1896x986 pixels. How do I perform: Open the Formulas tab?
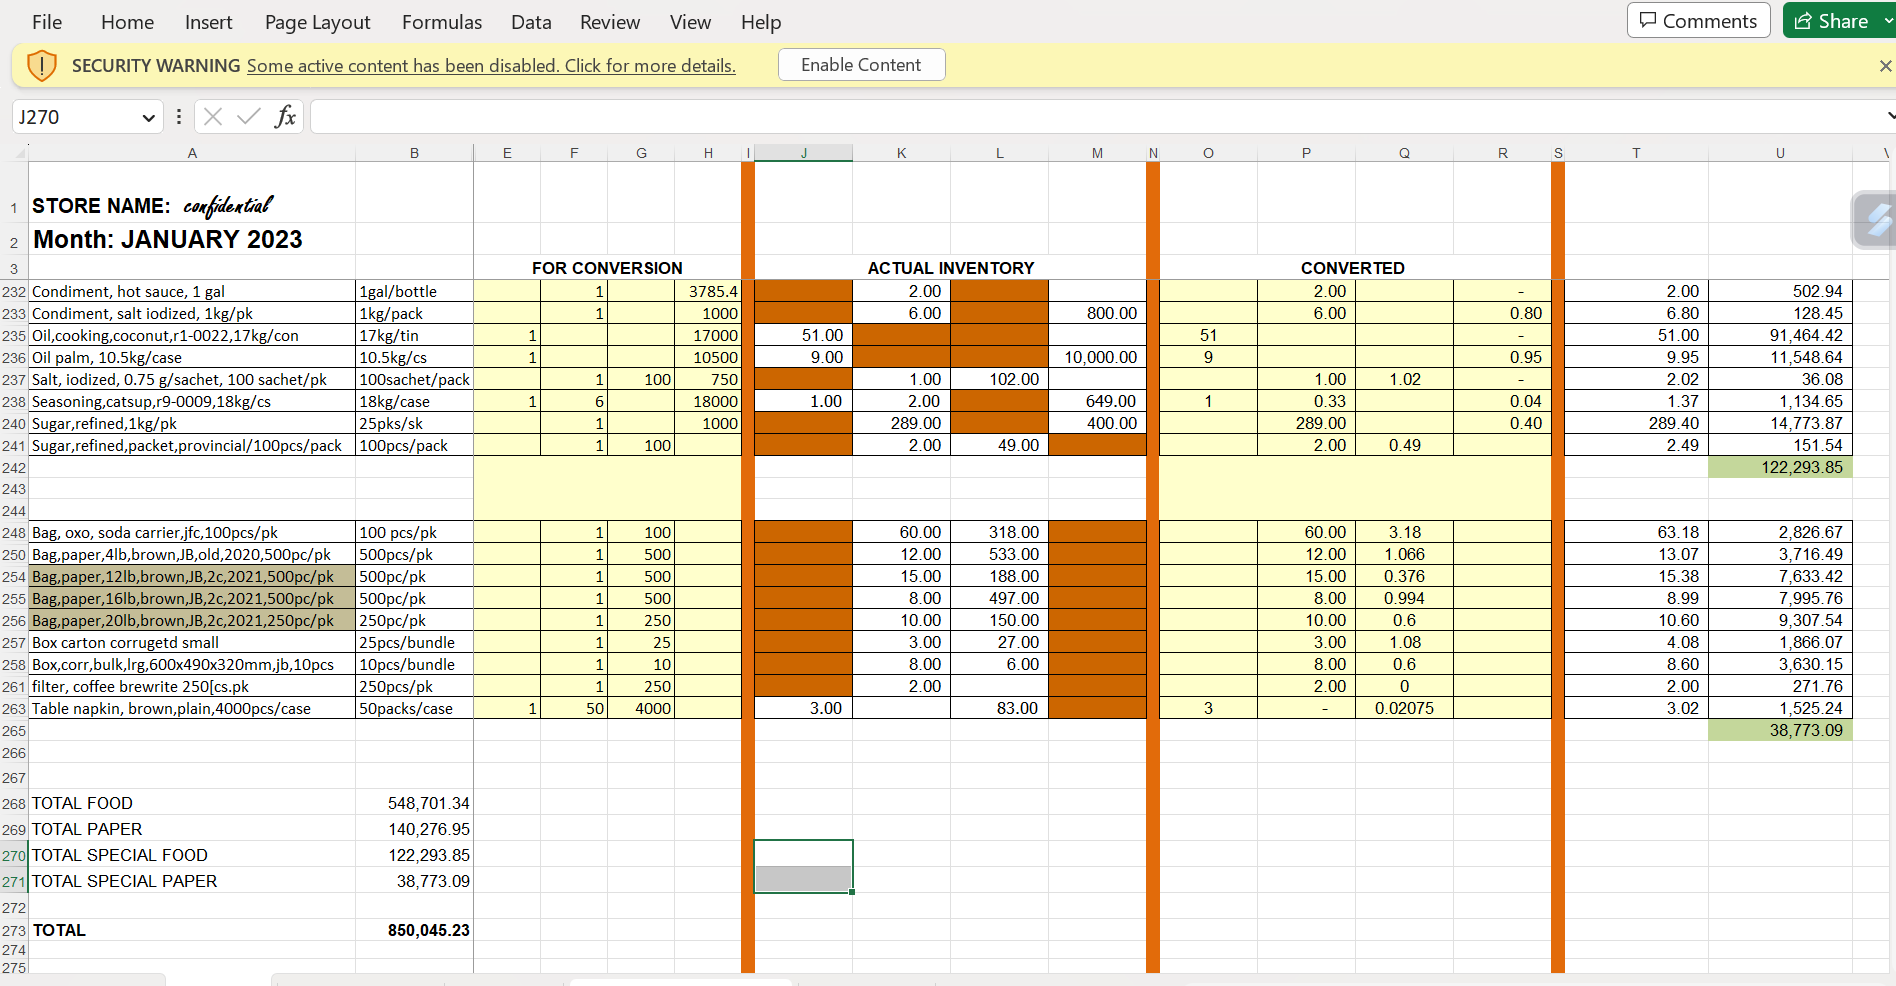click(x=442, y=22)
